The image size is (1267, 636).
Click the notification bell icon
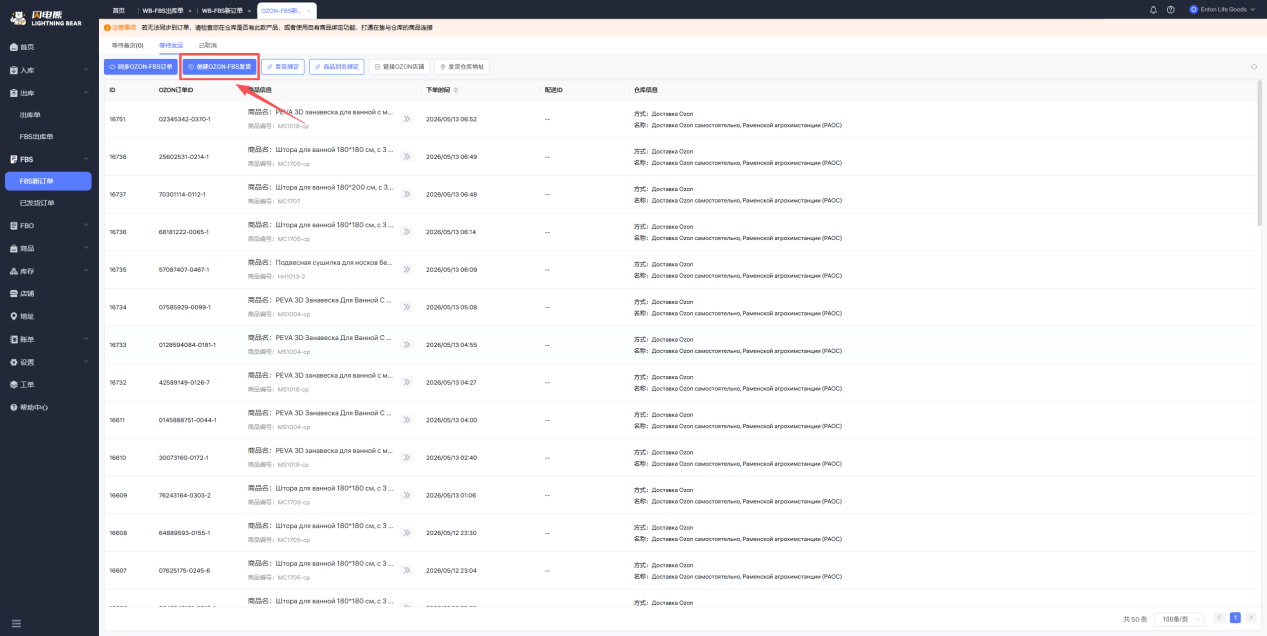(x=1153, y=9)
